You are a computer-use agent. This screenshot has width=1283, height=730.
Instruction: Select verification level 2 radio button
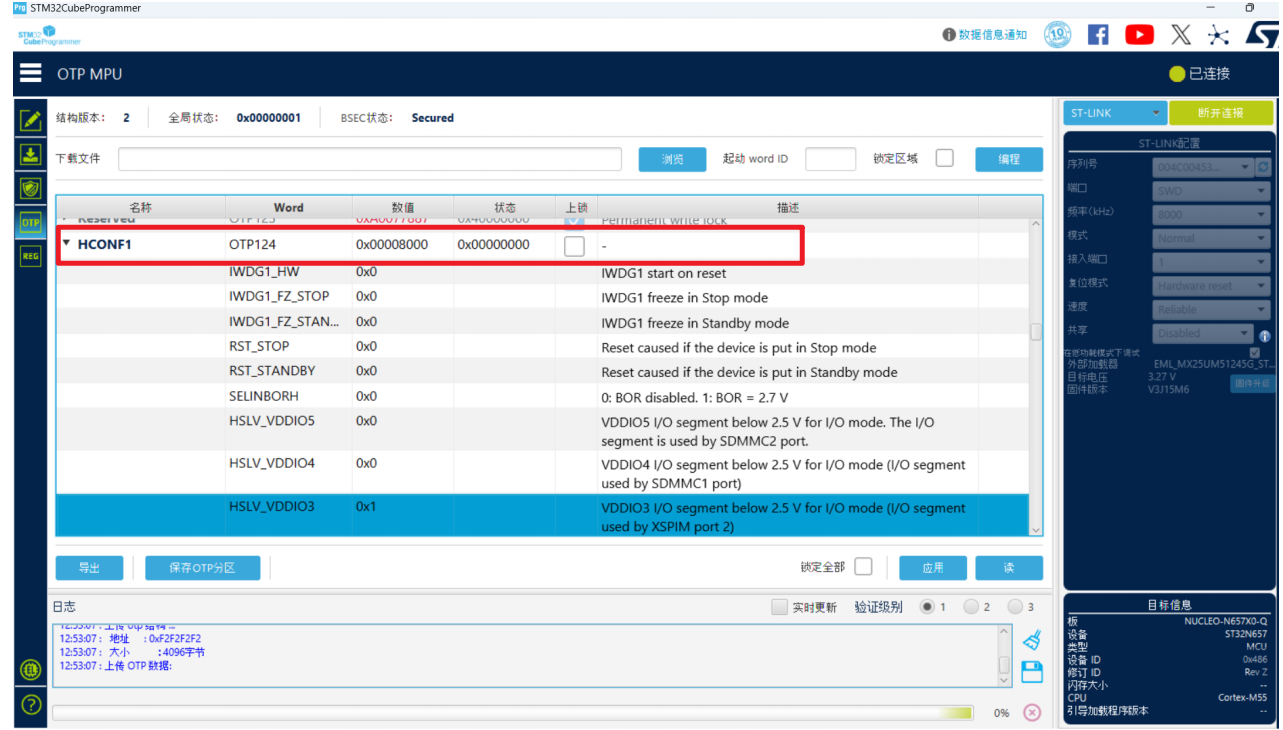tap(971, 607)
